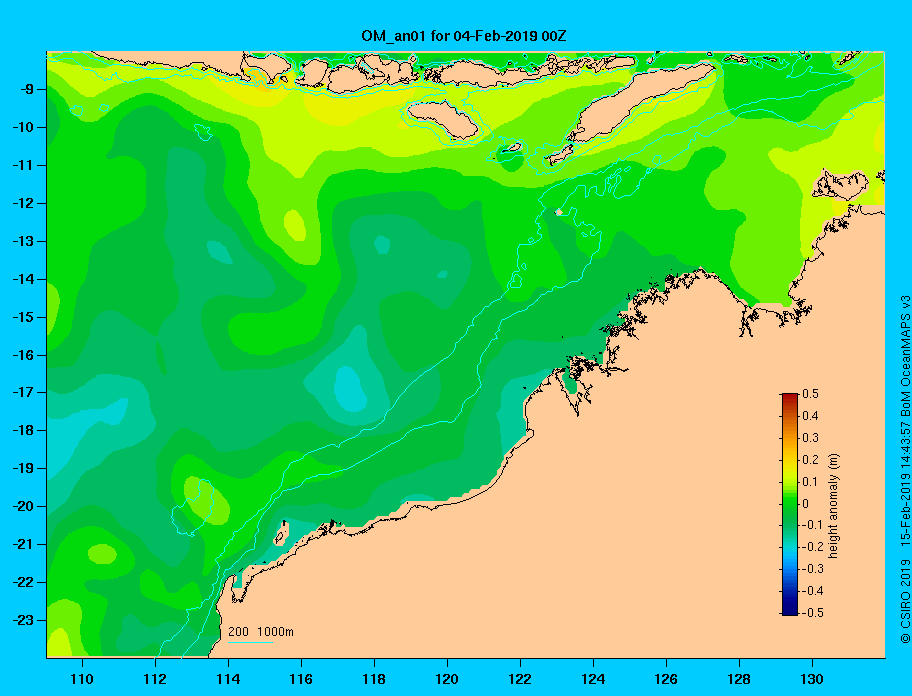Click the "200 1000m" depth contour legend text
Image resolution: width=912 pixels, height=696 pixels.
261,632
